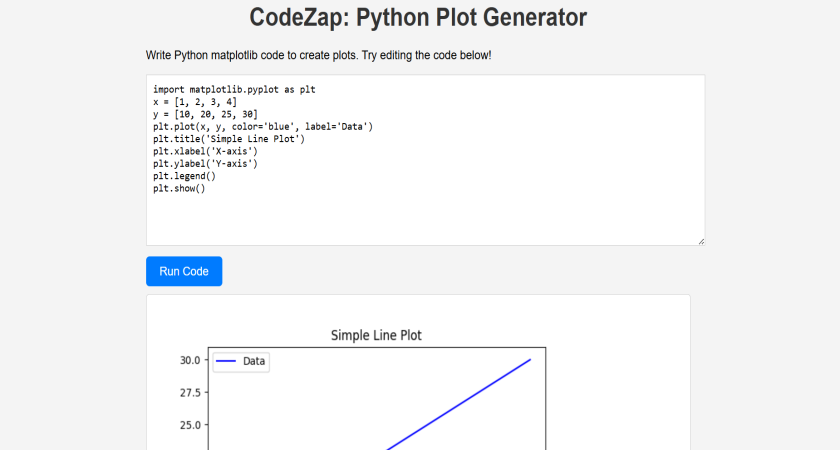Place cursor on the import matplotlib line
The width and height of the screenshot is (840, 450).
point(234,89)
